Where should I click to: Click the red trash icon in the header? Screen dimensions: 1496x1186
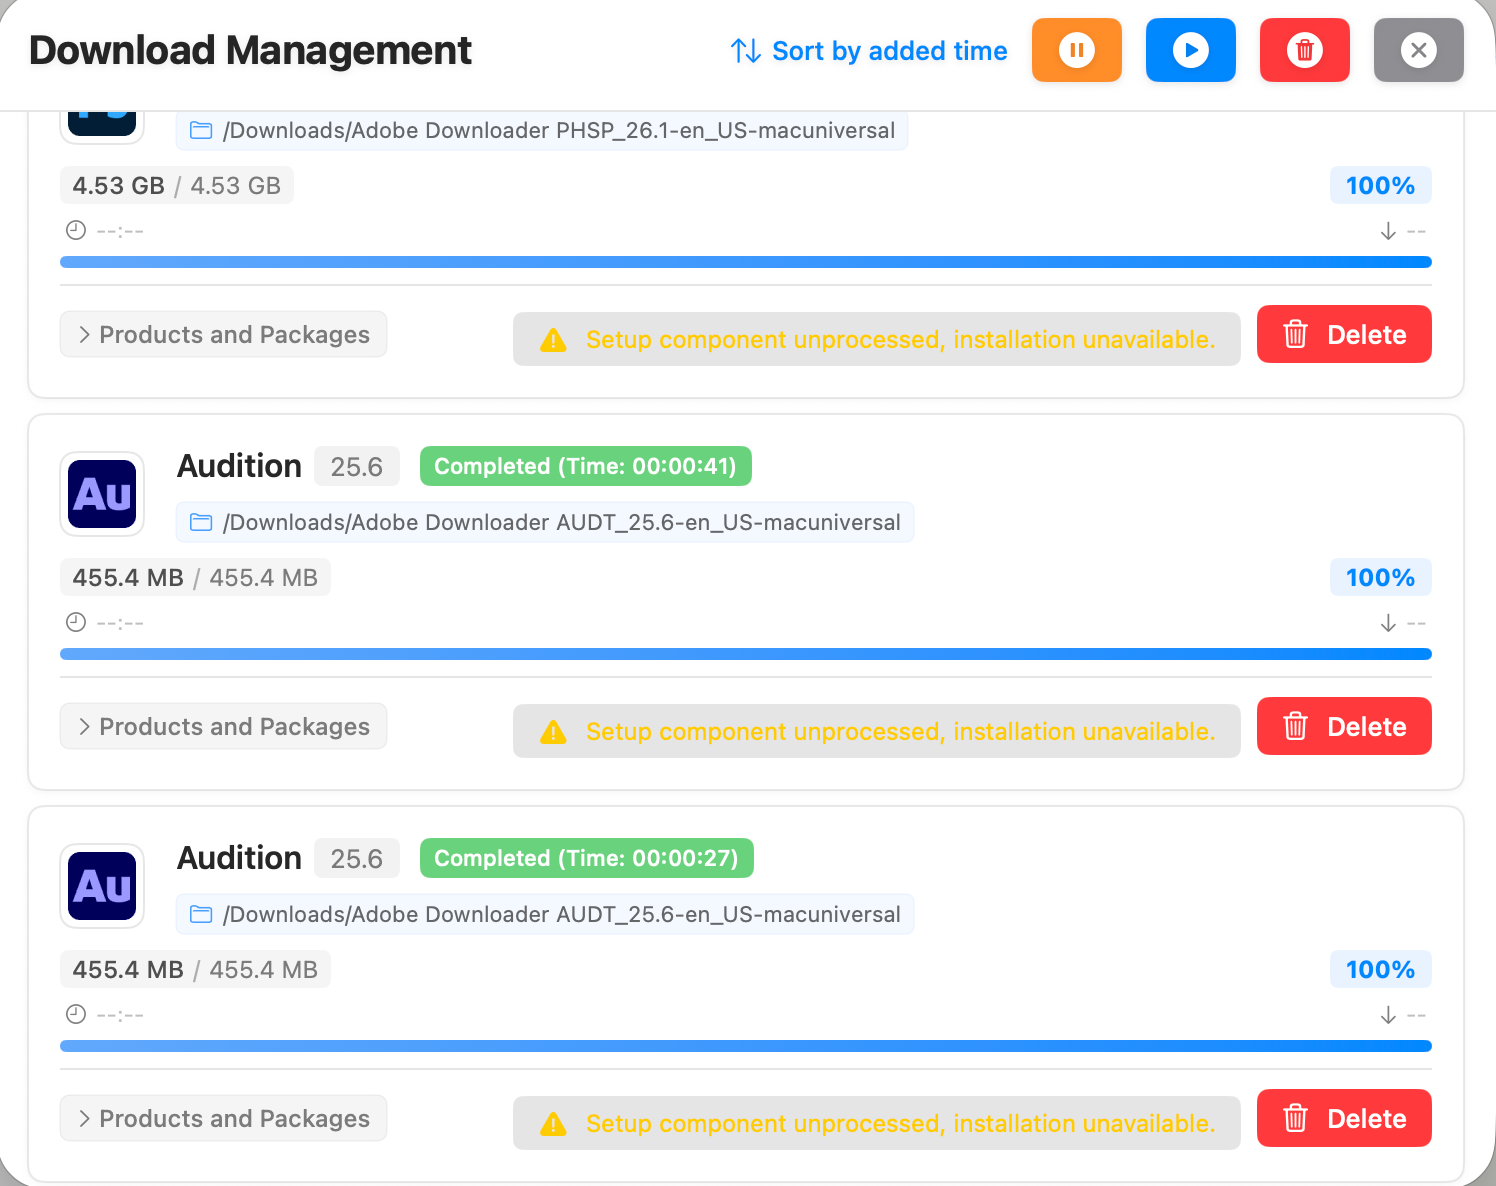pos(1304,50)
